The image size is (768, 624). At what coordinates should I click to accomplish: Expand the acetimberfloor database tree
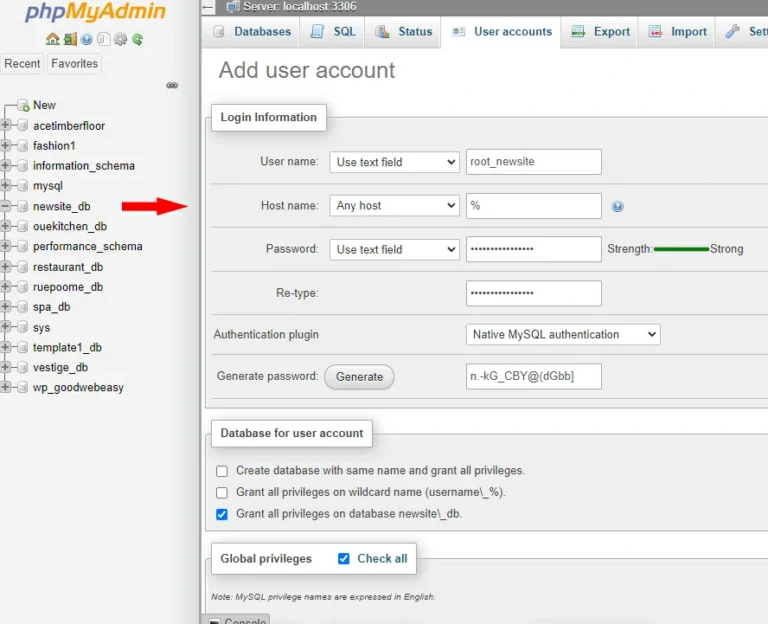(x=5, y=125)
